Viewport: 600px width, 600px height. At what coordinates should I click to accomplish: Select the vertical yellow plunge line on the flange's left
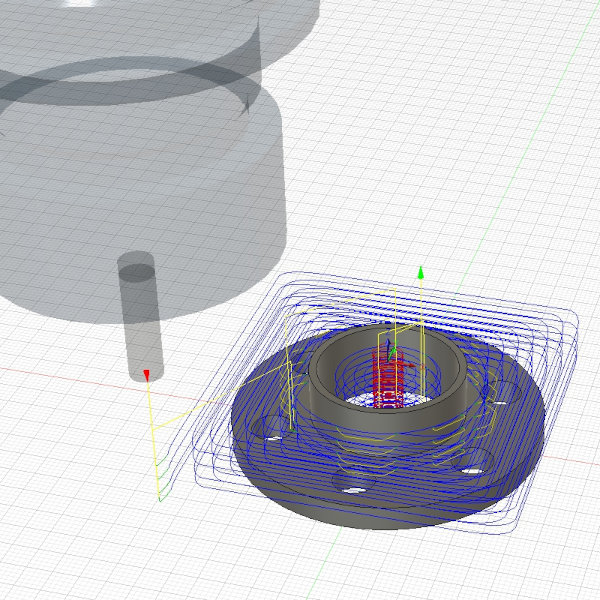(289, 375)
